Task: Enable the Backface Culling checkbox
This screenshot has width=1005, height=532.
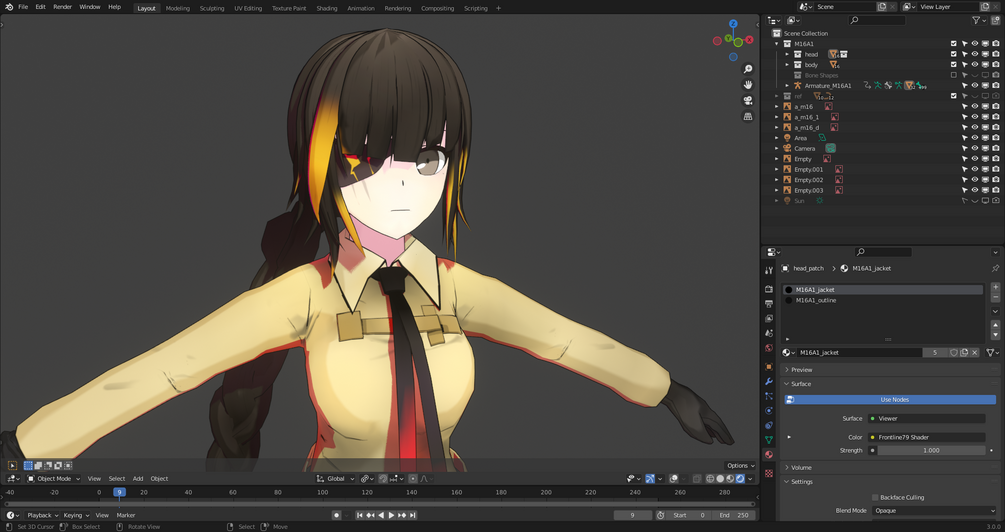Action: click(x=875, y=497)
